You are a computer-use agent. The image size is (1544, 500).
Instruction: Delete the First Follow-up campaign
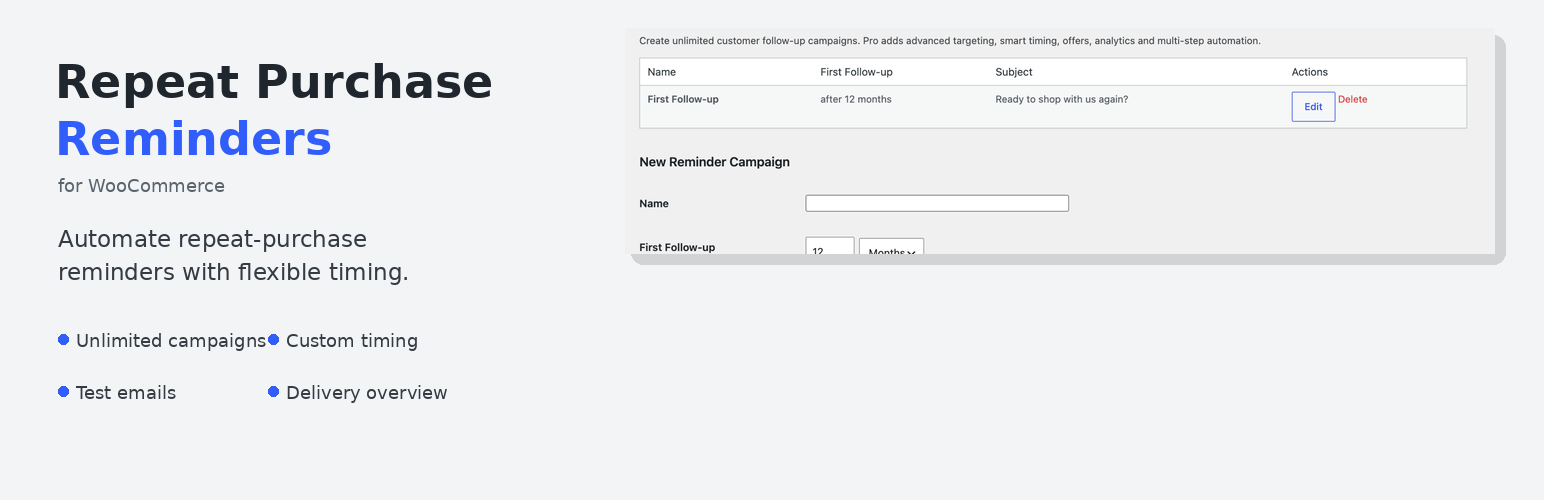(1352, 100)
